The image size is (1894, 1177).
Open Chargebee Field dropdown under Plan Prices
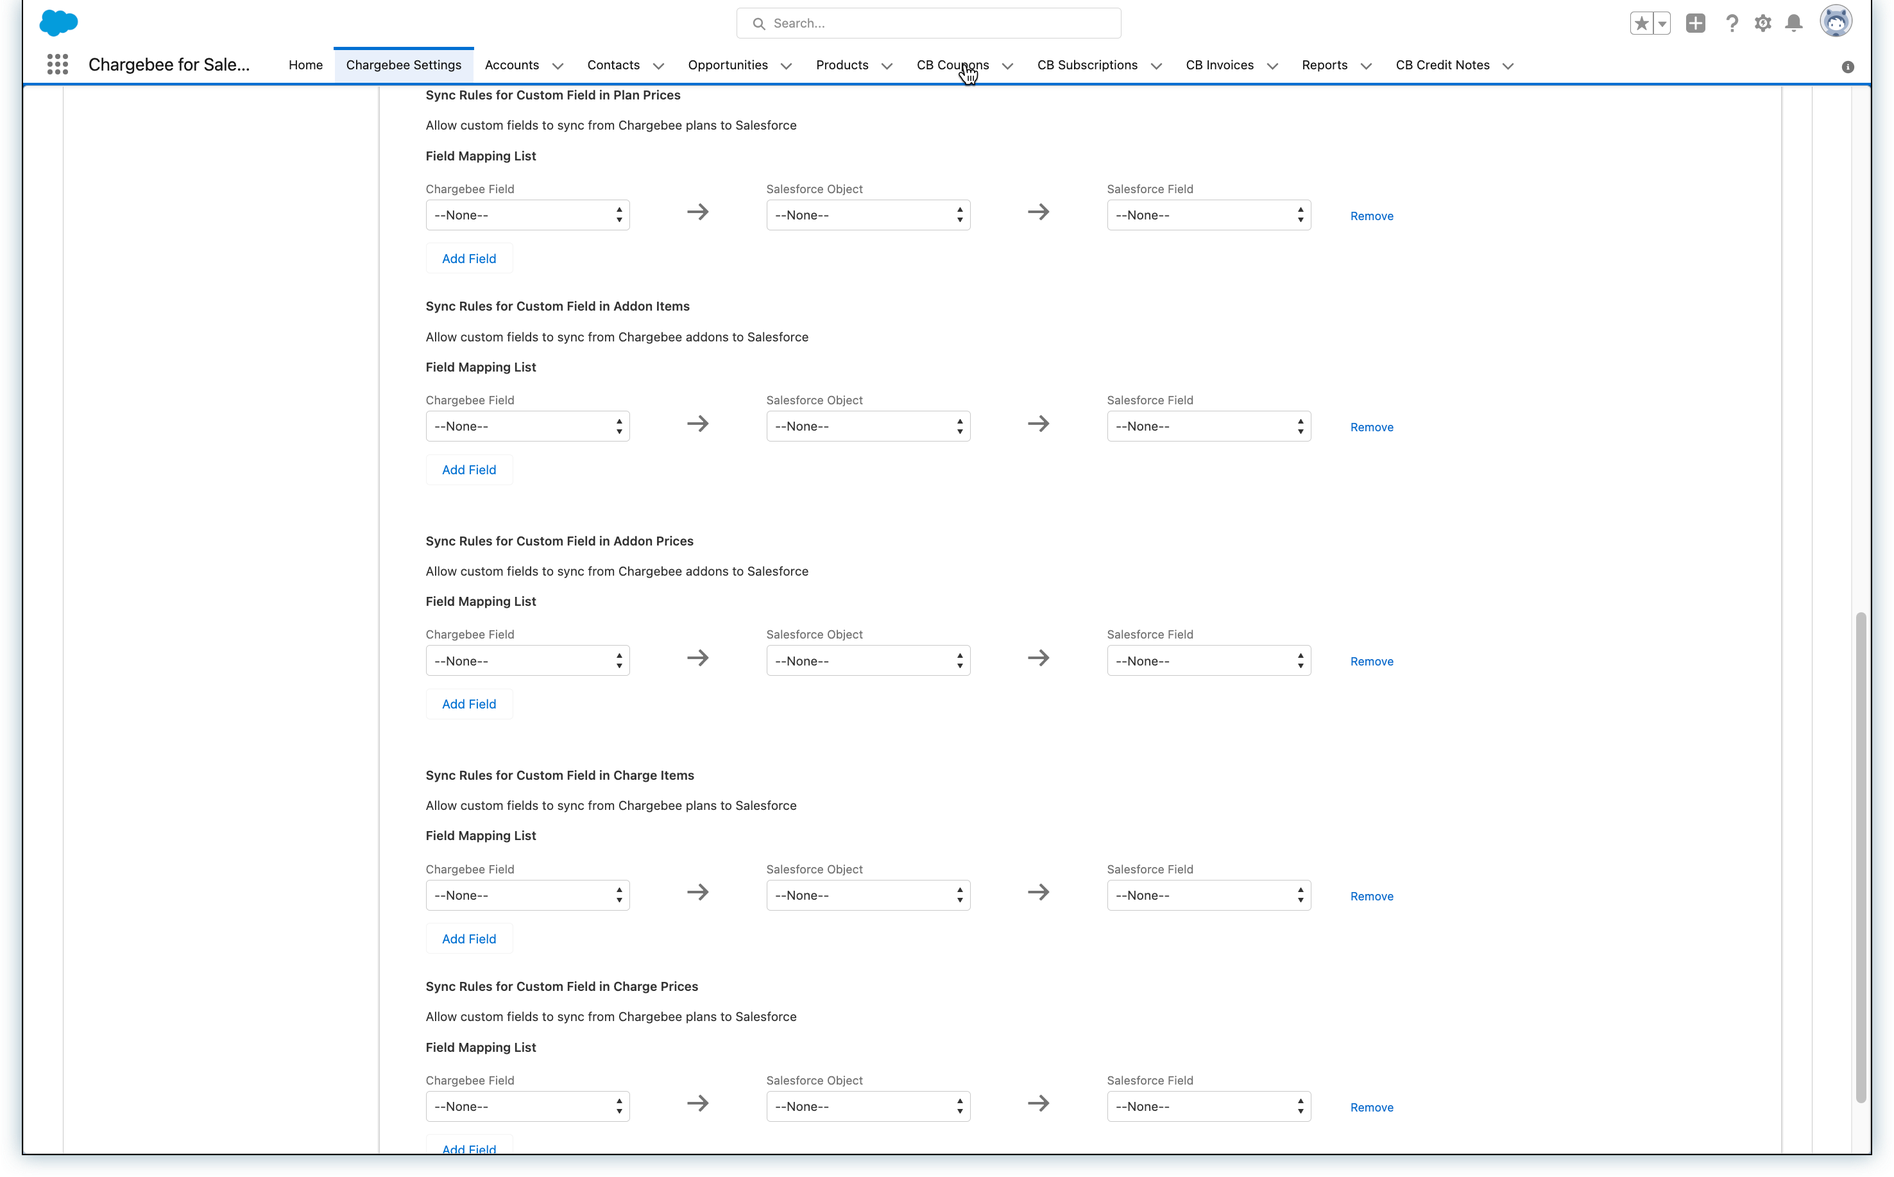click(x=527, y=215)
